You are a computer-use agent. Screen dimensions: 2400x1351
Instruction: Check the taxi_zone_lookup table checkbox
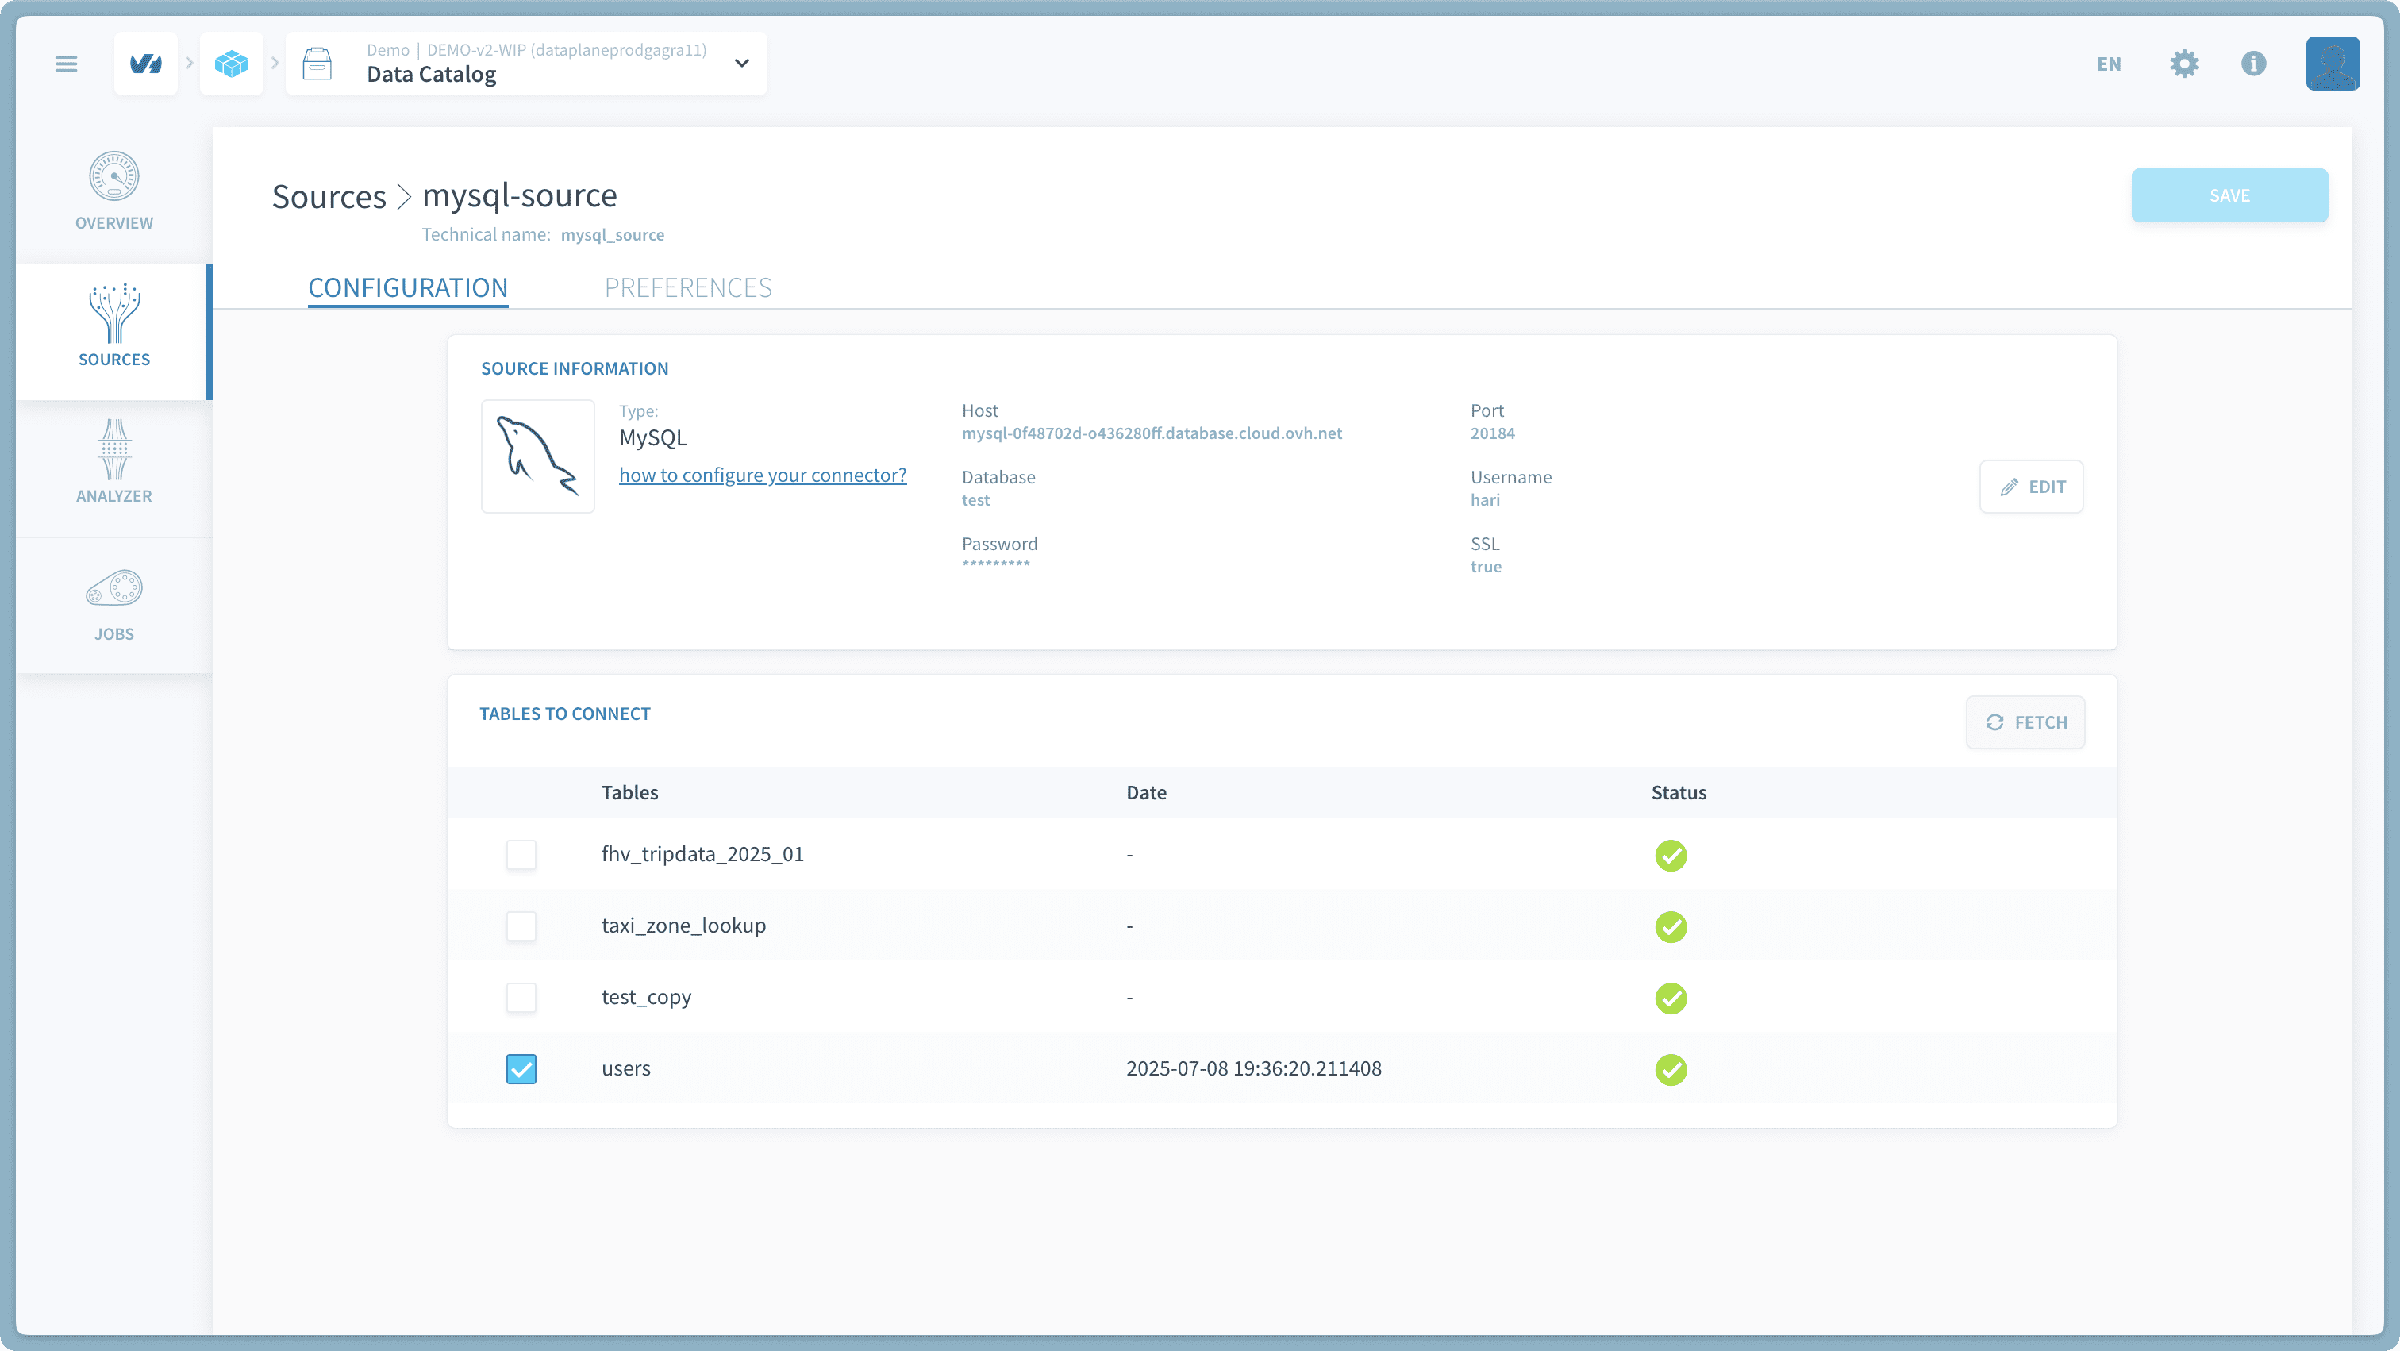point(521,926)
